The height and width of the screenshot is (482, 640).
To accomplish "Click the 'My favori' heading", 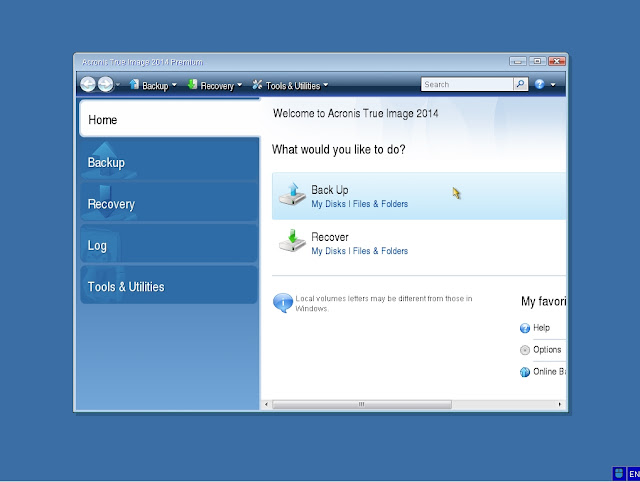I will pyautogui.click(x=543, y=301).
